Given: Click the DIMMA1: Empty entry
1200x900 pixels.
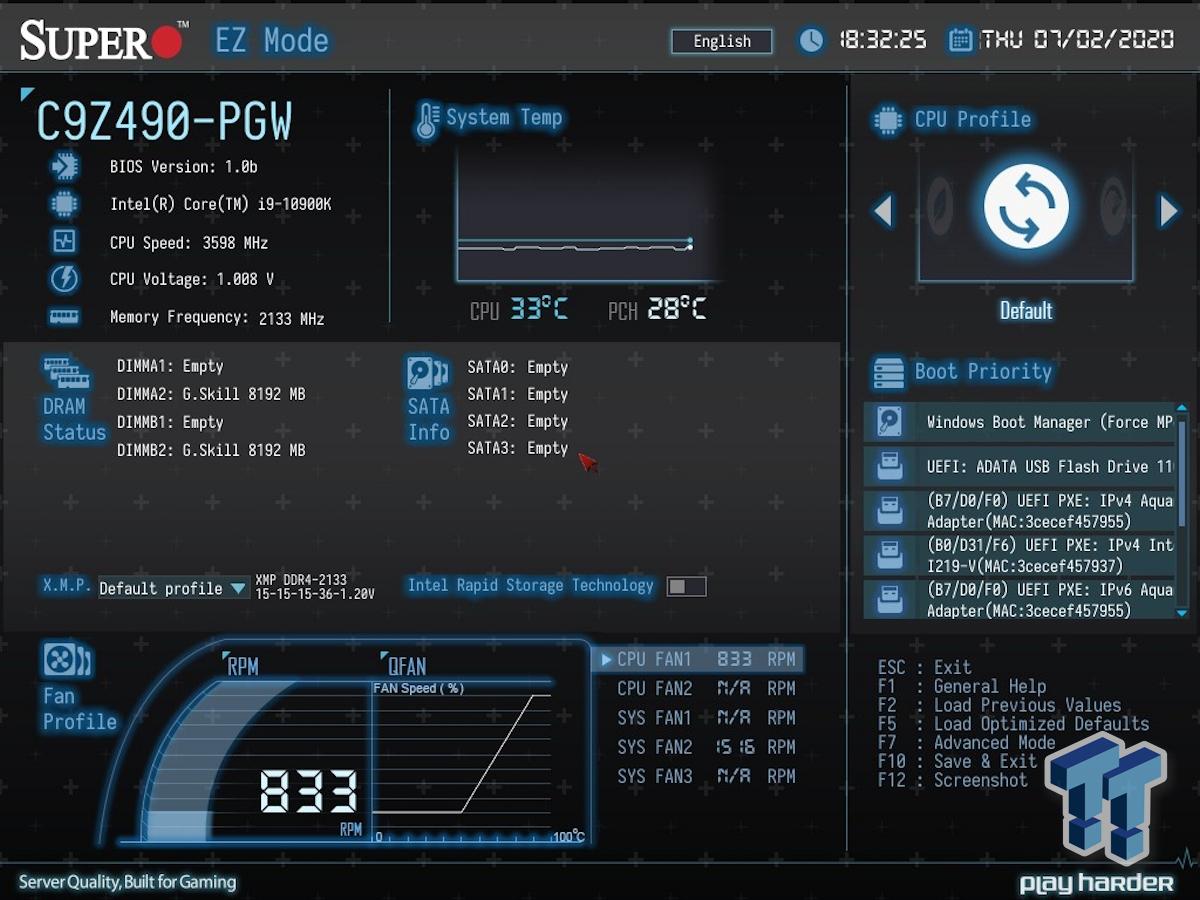Looking at the screenshot, I should click(170, 366).
